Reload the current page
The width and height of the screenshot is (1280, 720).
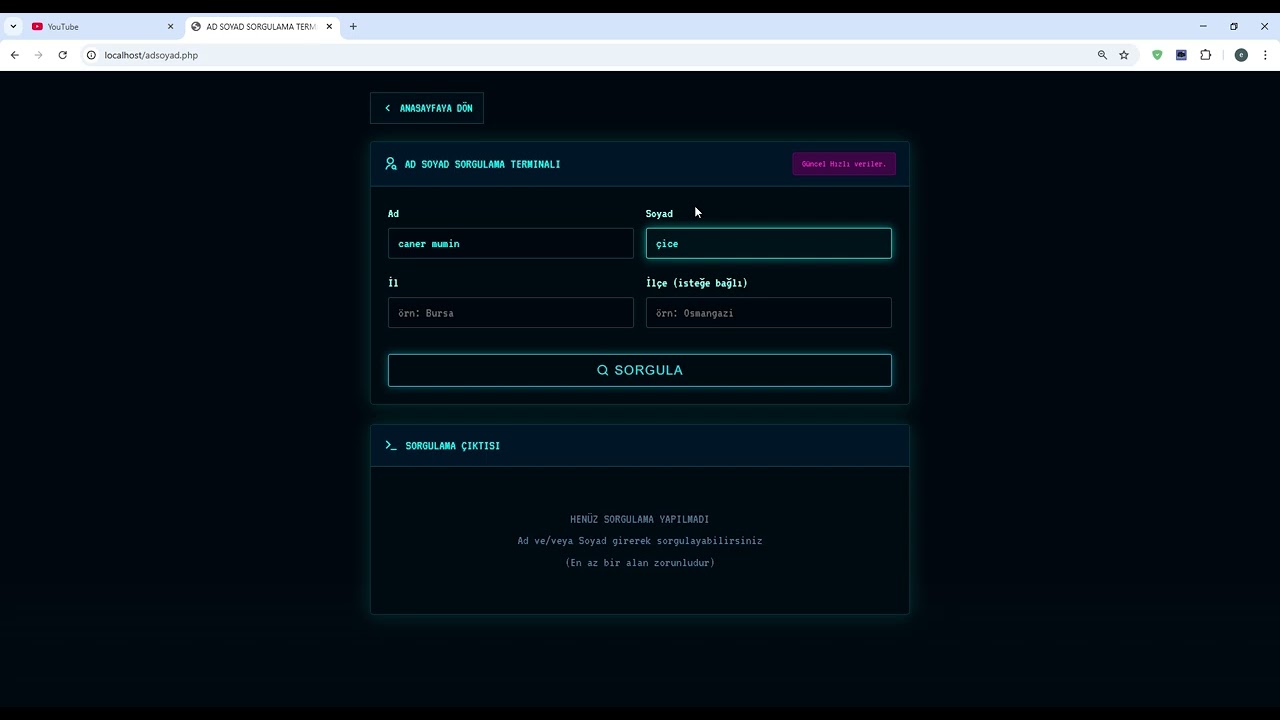pos(63,55)
